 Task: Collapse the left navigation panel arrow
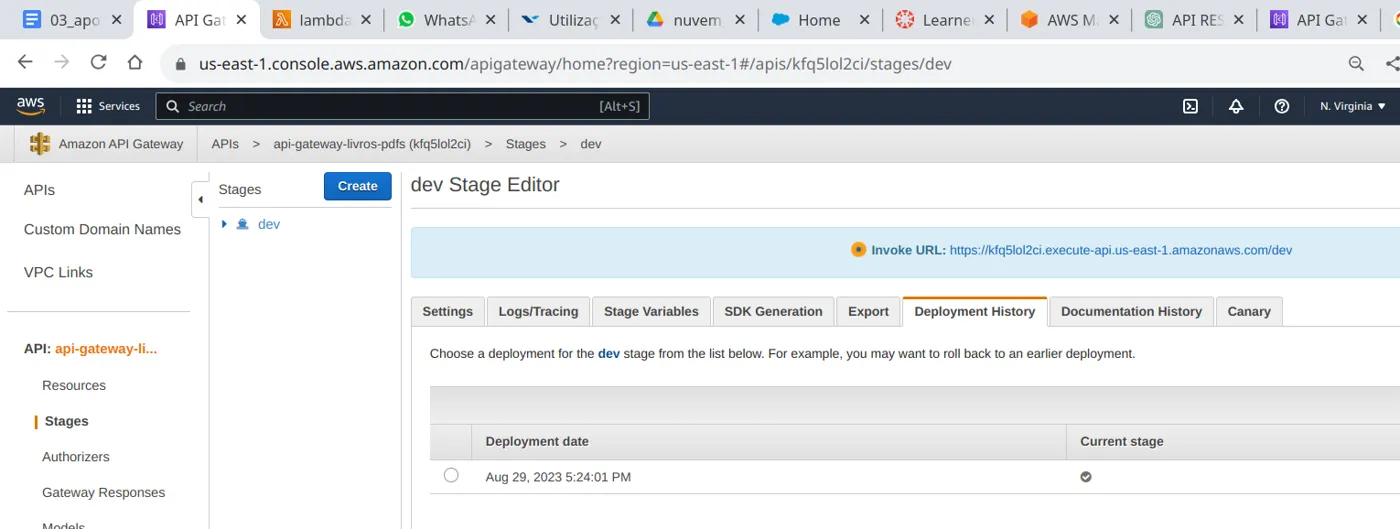[200, 199]
